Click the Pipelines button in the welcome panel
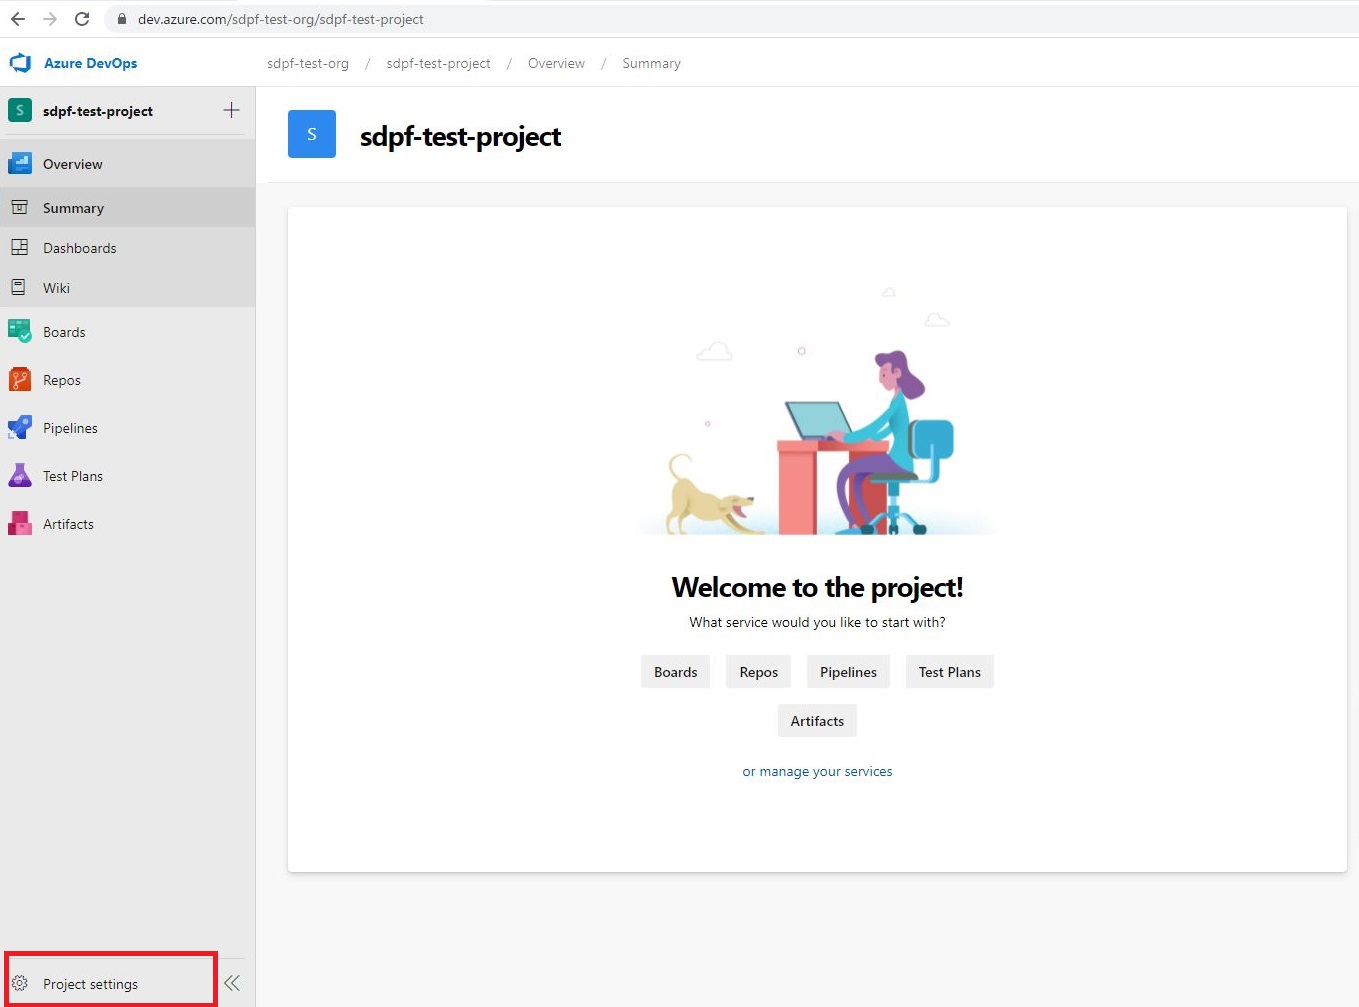Screen dimensions: 1359x1007 pyautogui.click(x=848, y=672)
